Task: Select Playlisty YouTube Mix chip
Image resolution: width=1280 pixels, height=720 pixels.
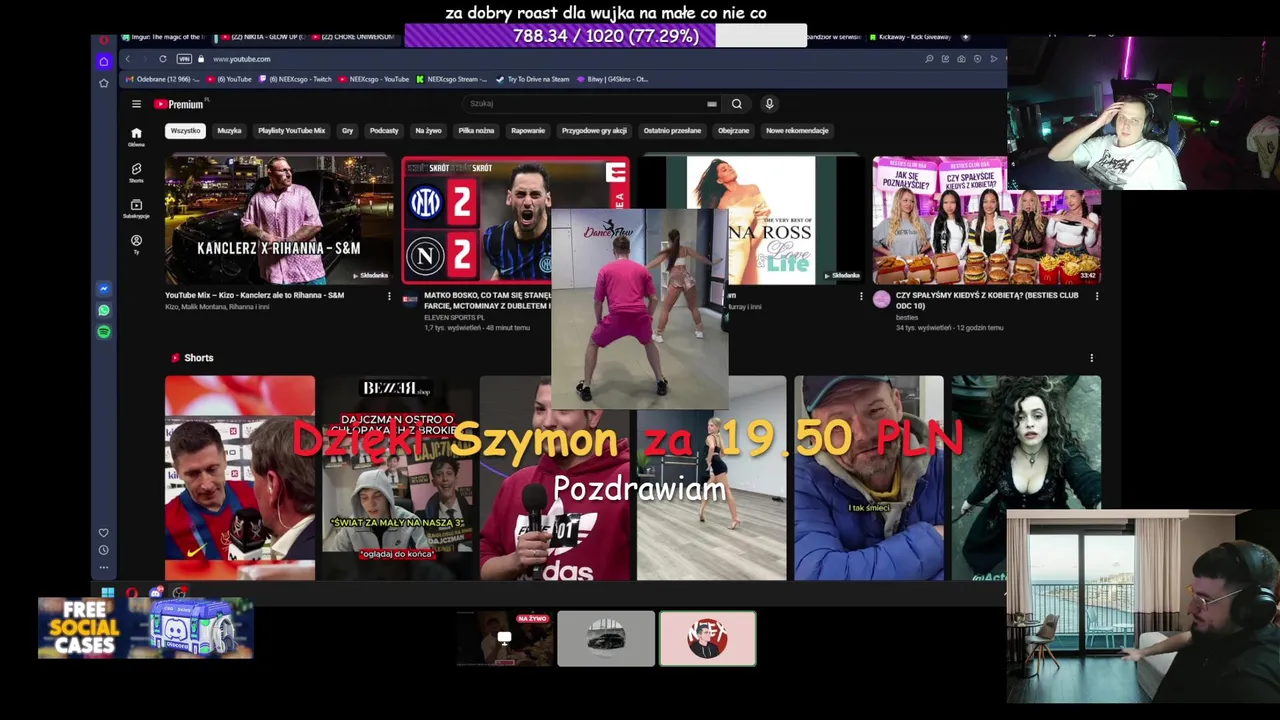Action: 291,131
